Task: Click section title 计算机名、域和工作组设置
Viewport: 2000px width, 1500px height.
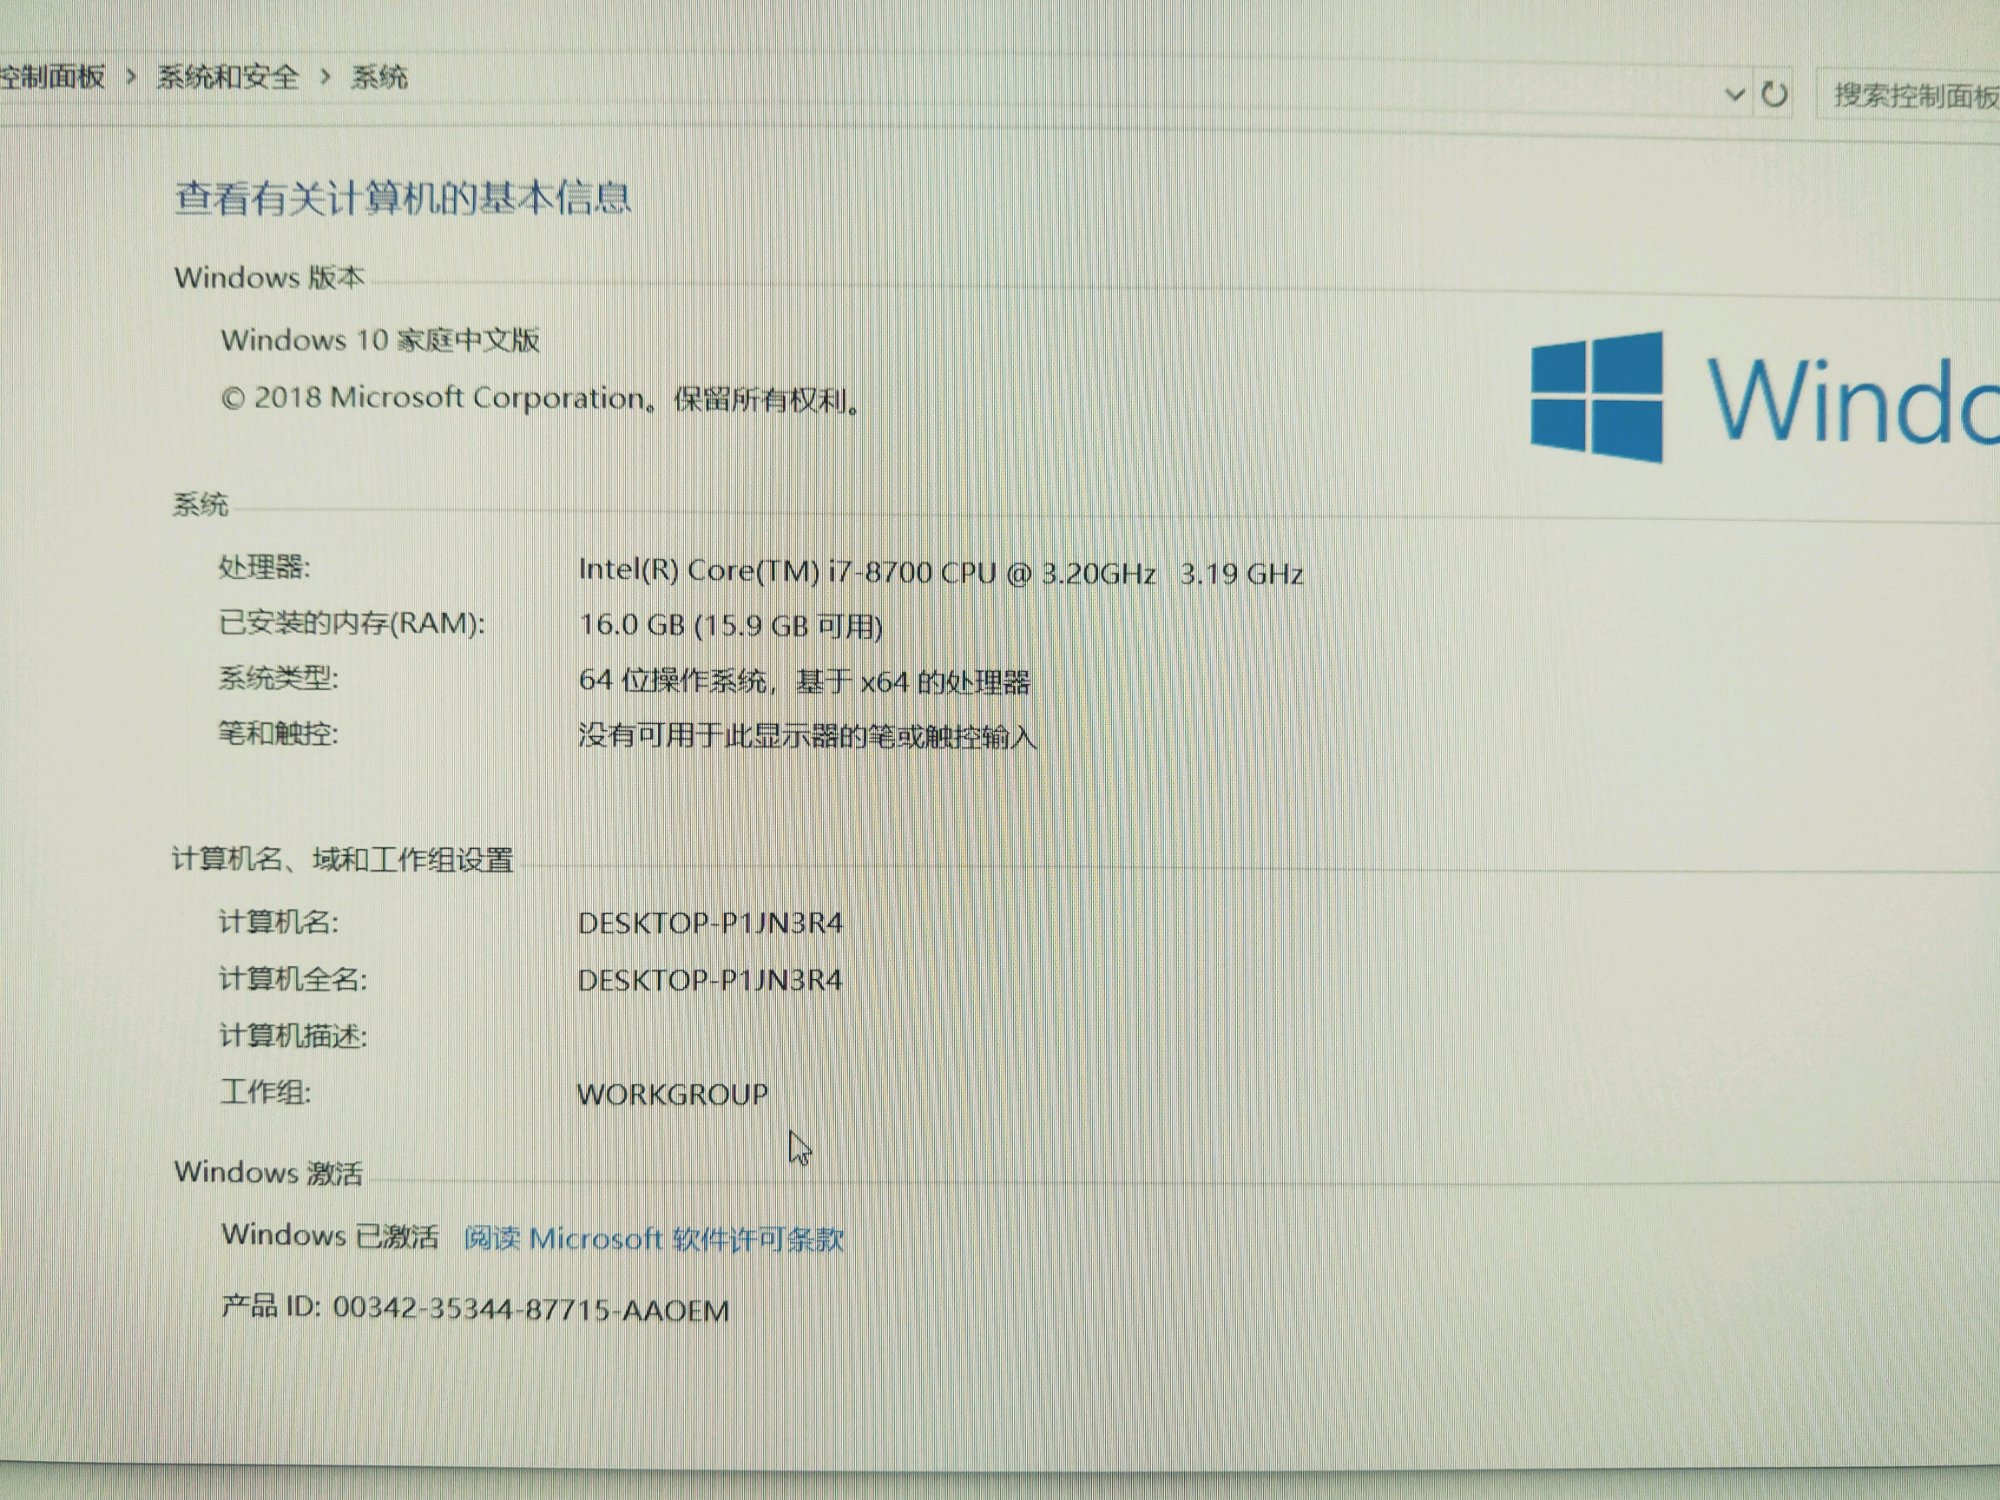Action: pyautogui.click(x=343, y=859)
